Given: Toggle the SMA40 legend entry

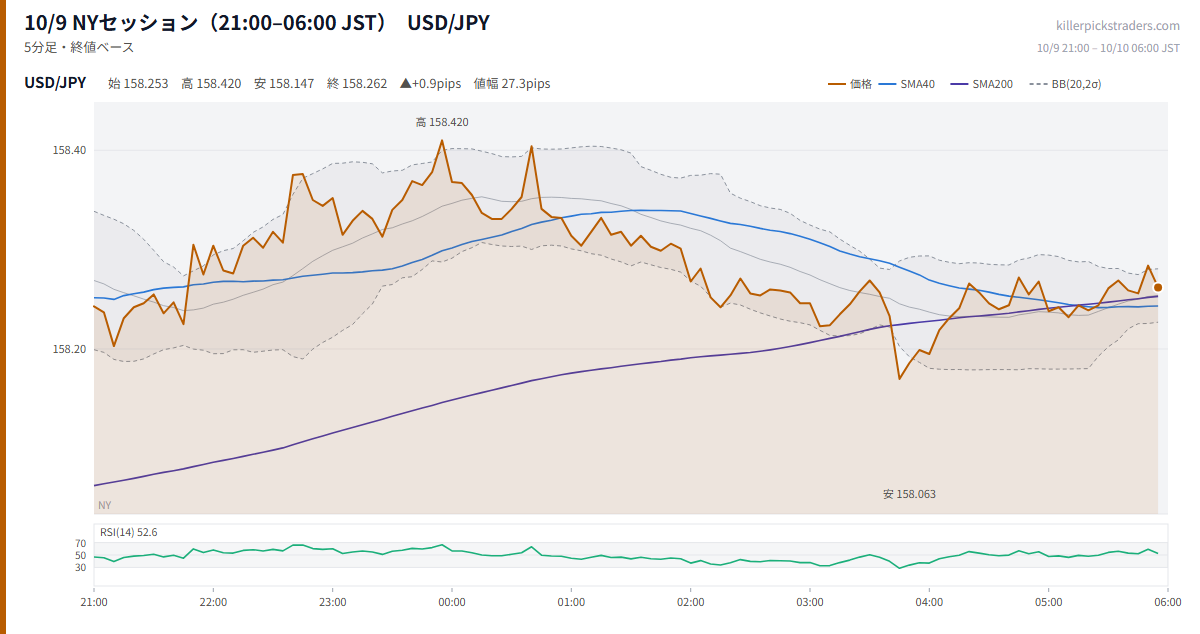Looking at the screenshot, I should [x=907, y=84].
